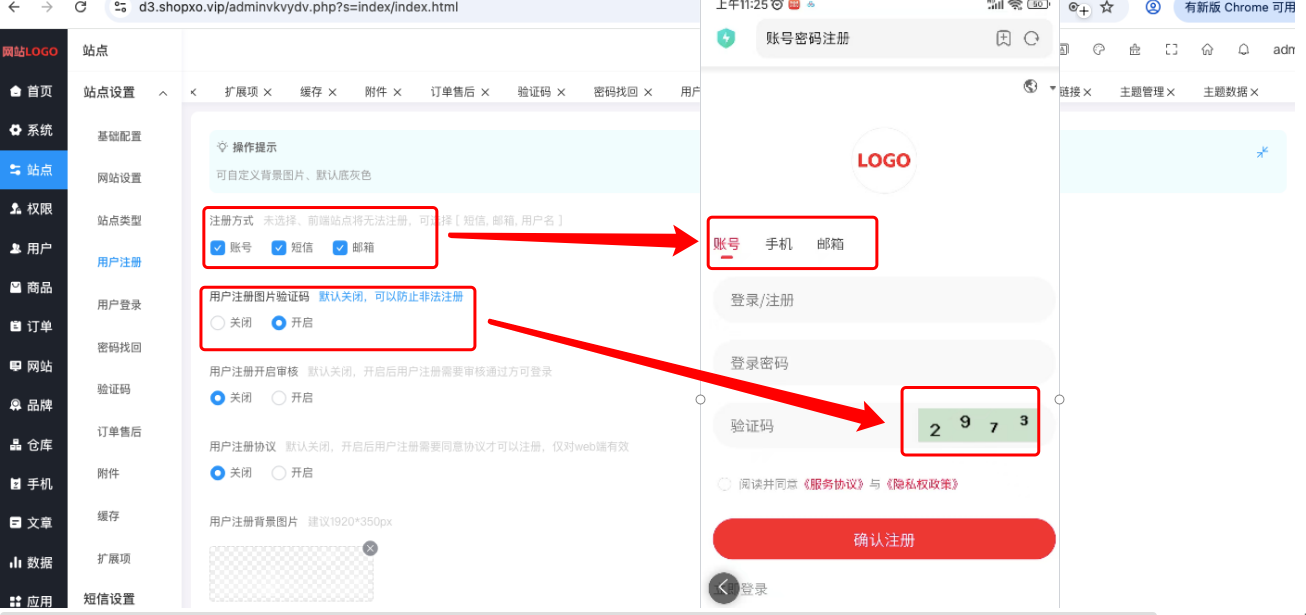
Task: Open the 《隐私权政策》 link
Action: tap(920, 484)
